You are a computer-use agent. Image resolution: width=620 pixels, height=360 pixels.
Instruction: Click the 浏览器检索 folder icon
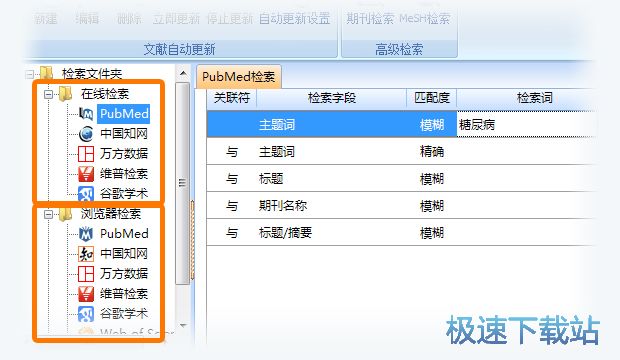coord(65,214)
